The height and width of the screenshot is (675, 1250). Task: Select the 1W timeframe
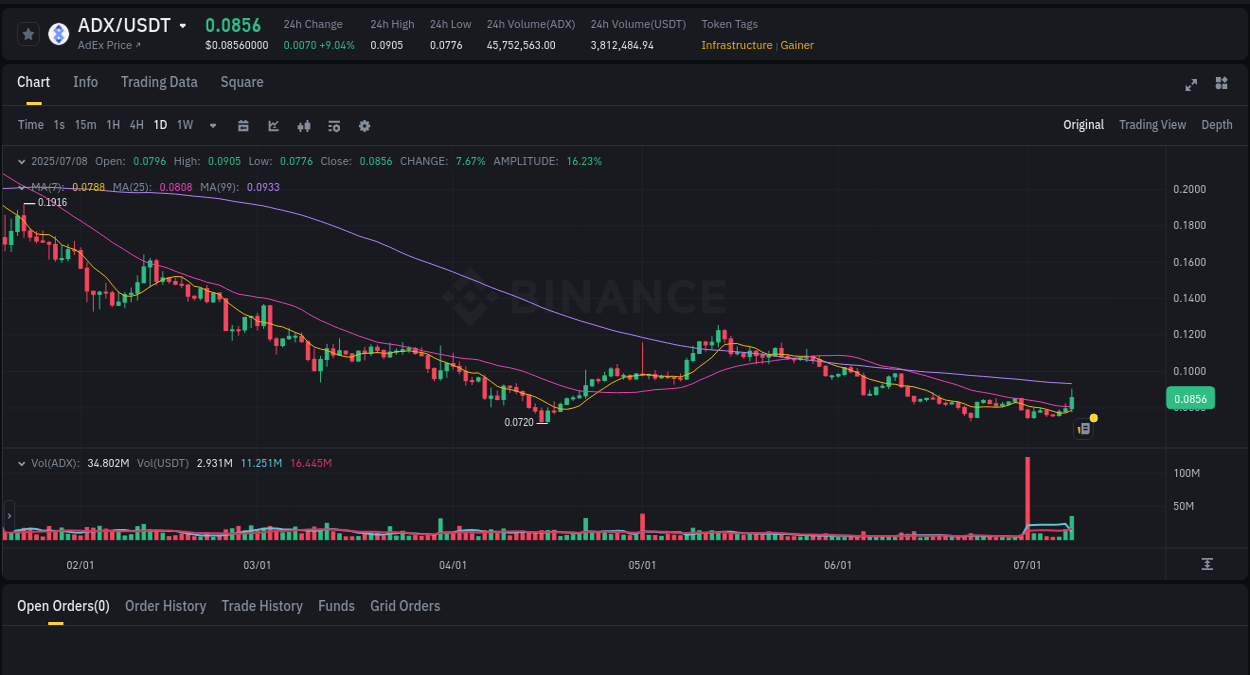click(x=184, y=125)
